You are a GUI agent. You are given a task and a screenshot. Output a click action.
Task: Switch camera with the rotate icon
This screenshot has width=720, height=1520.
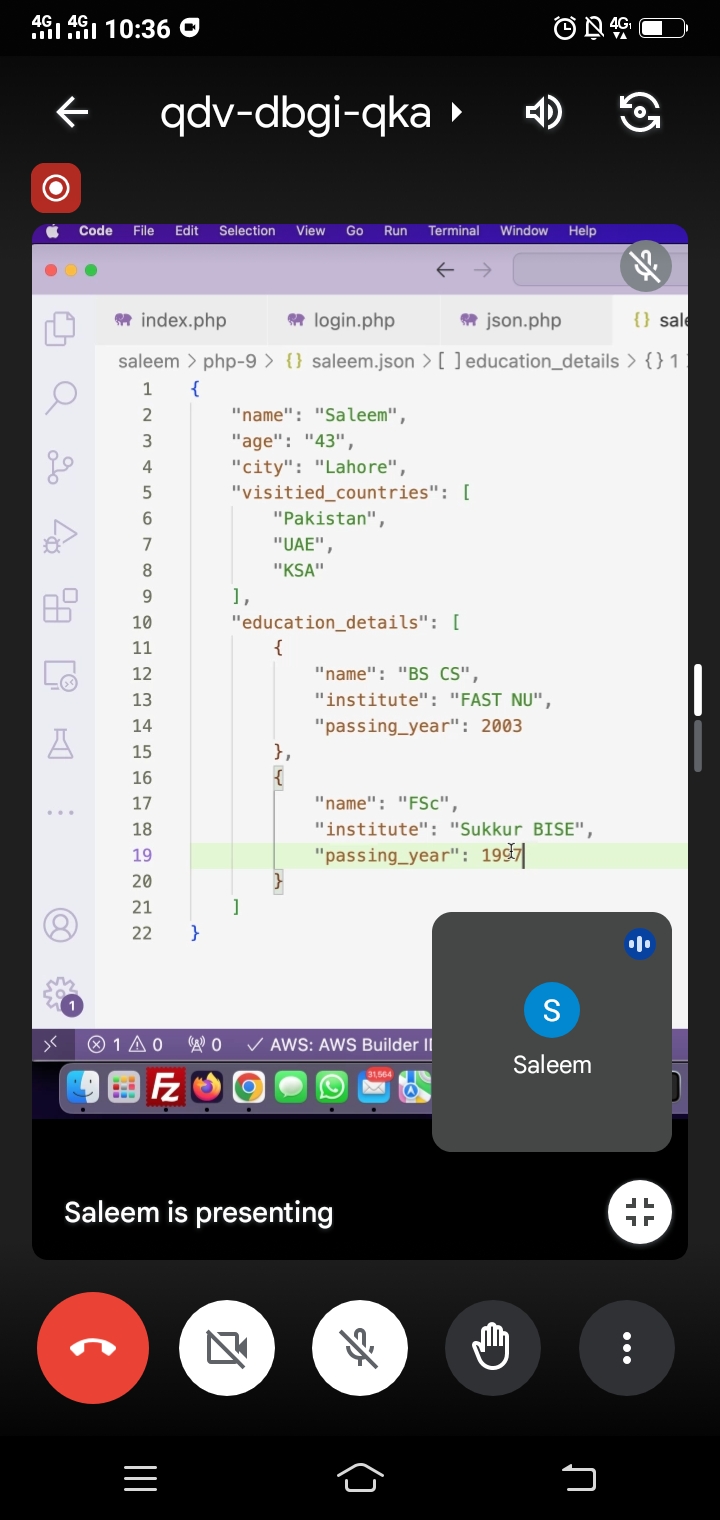pyautogui.click(x=640, y=112)
